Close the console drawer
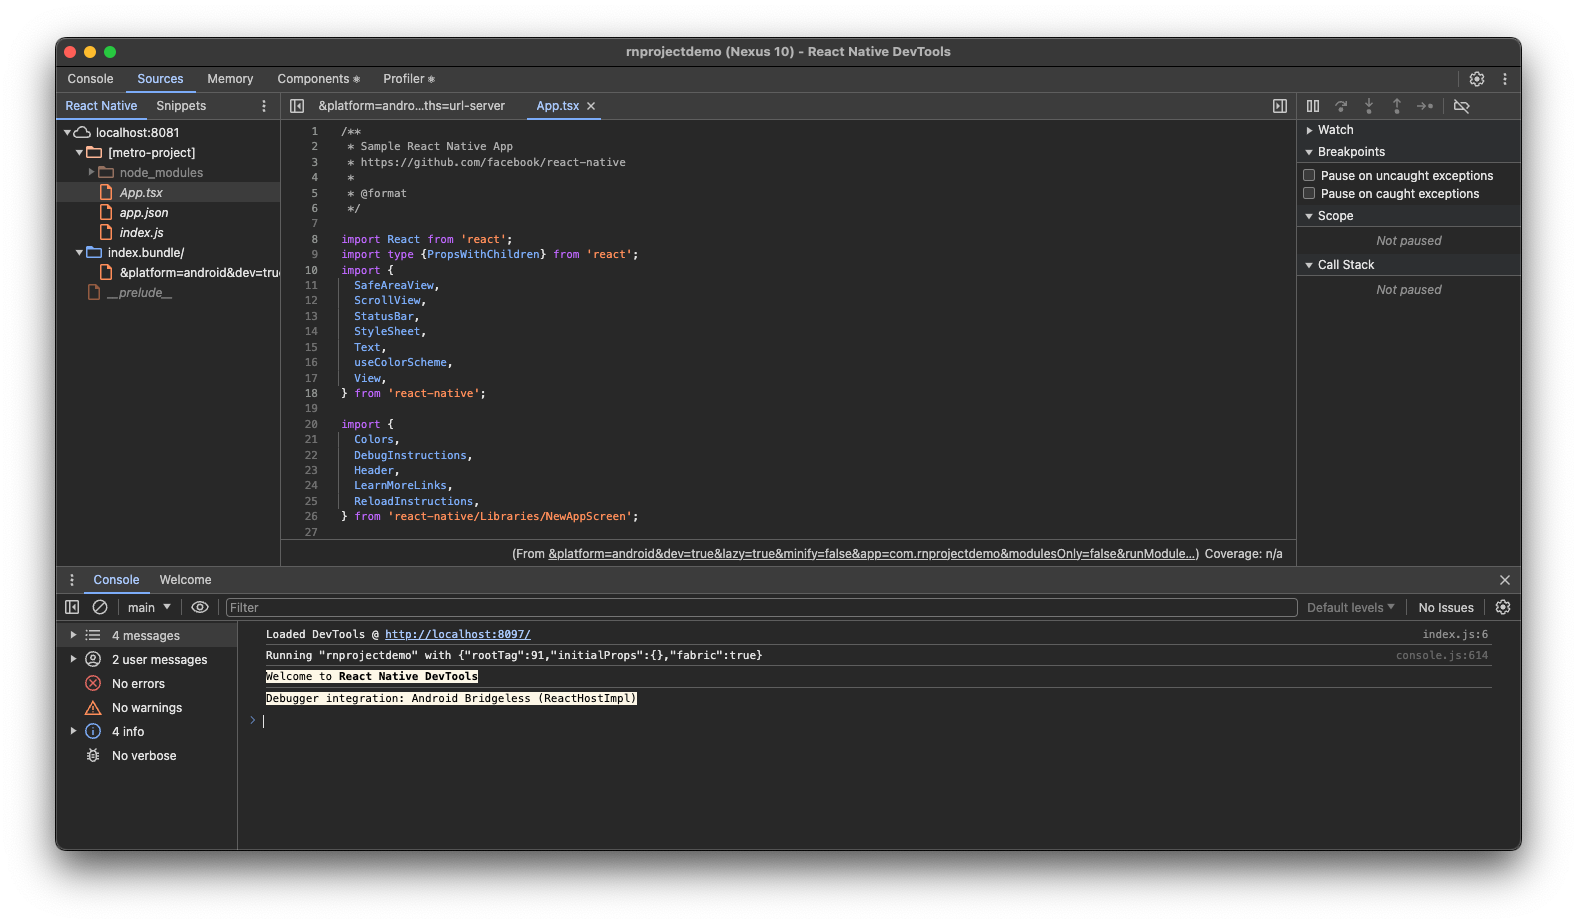This screenshot has height=924, width=1577. [1504, 580]
